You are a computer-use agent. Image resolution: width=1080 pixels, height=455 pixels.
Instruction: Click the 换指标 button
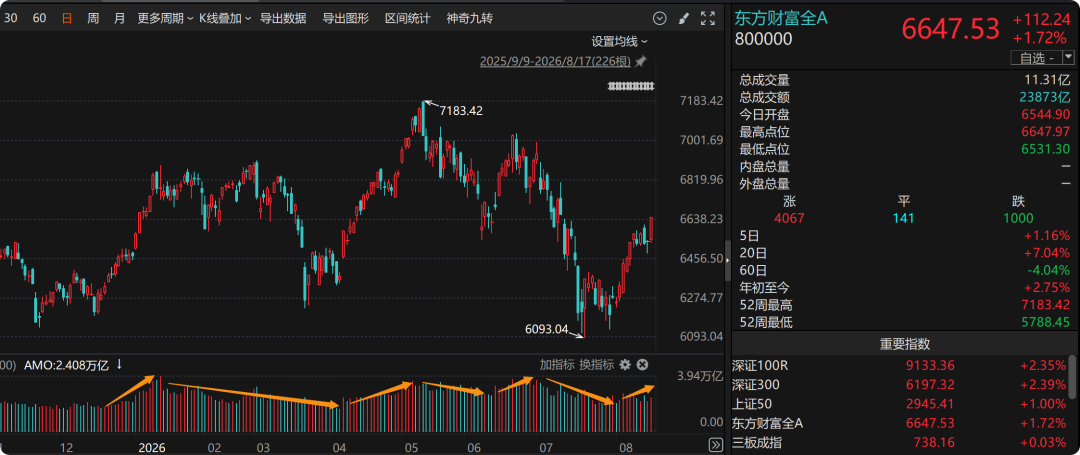pos(596,364)
